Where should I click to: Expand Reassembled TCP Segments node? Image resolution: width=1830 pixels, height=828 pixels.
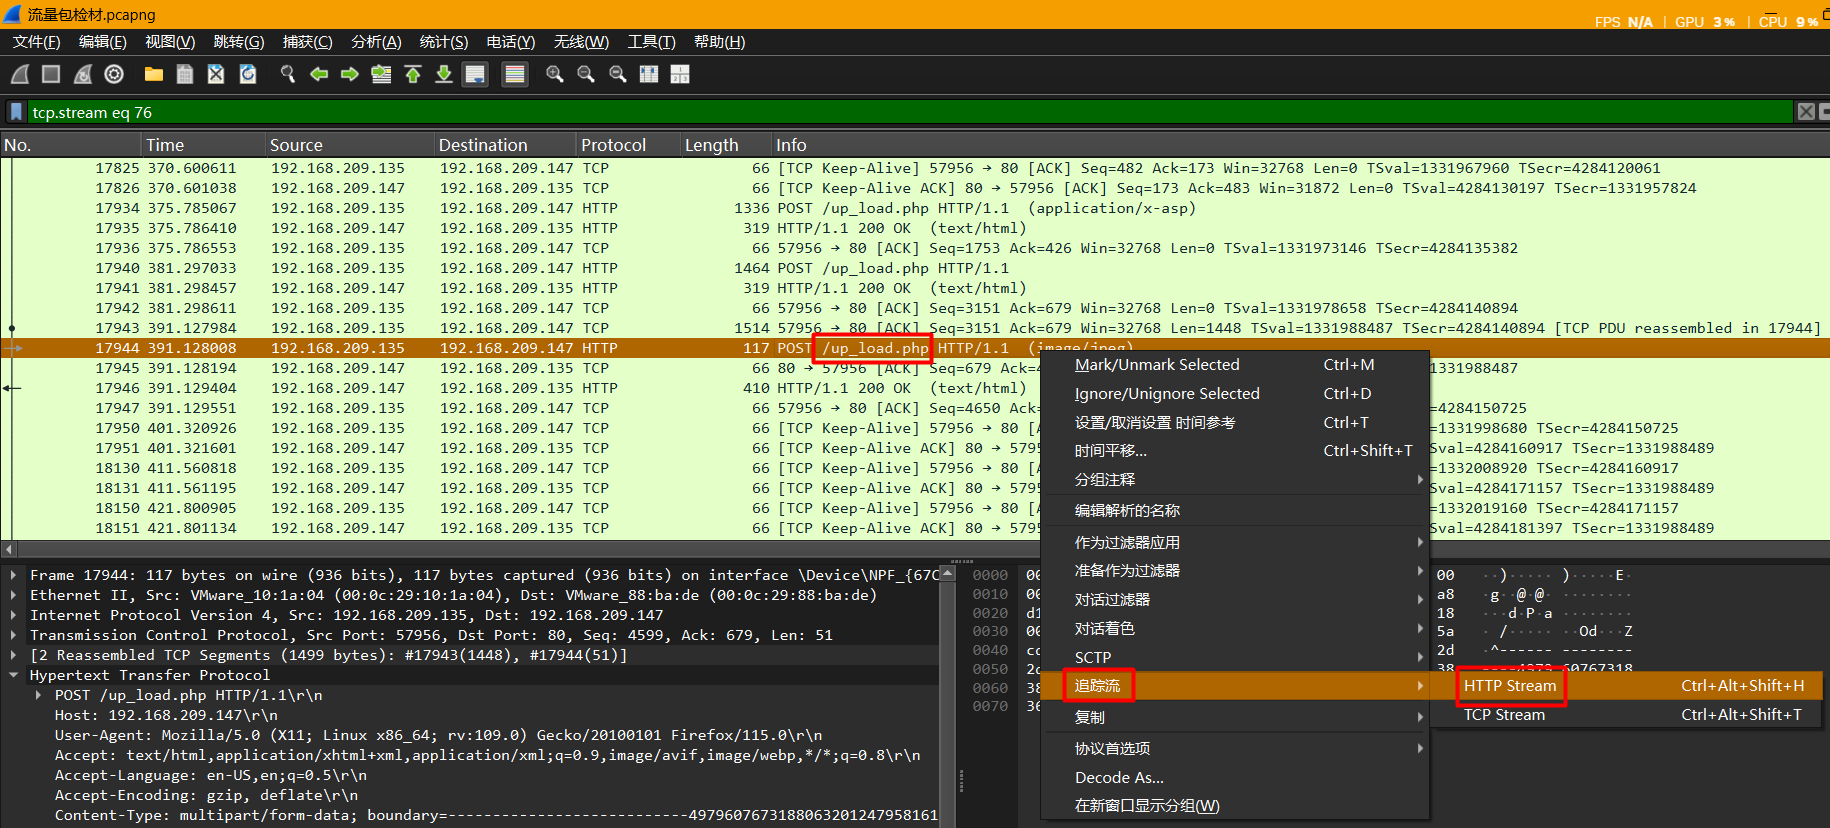click(13, 655)
